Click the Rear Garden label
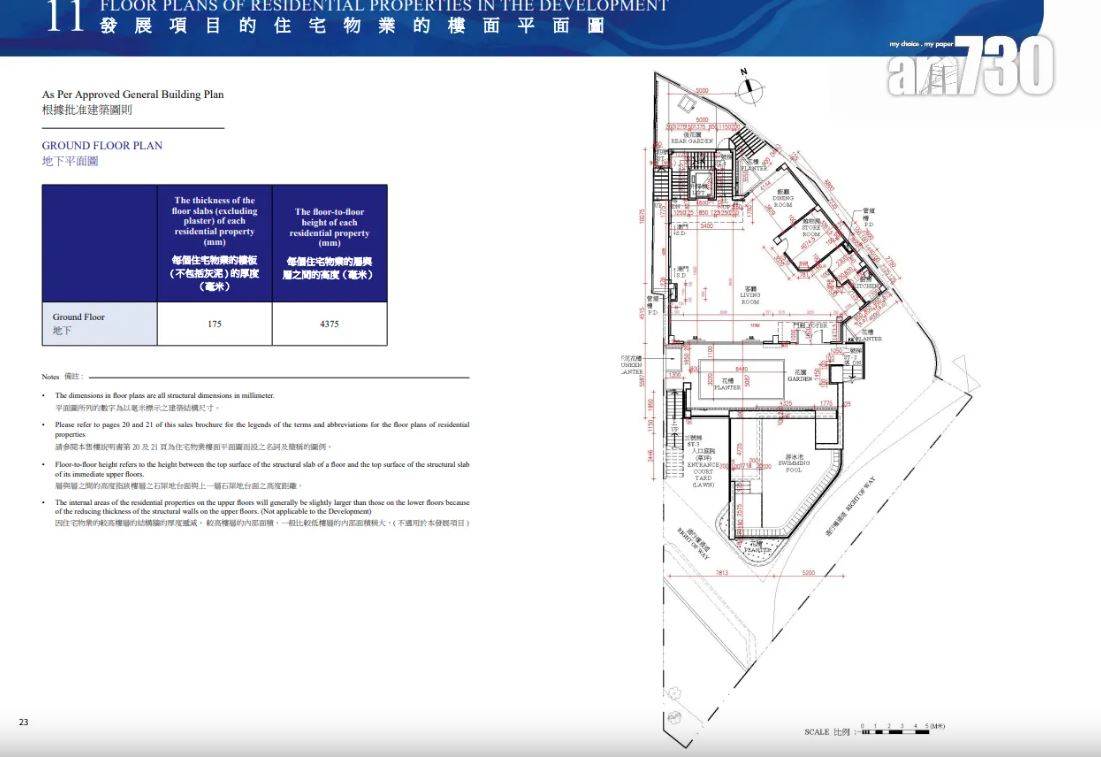 (700, 140)
